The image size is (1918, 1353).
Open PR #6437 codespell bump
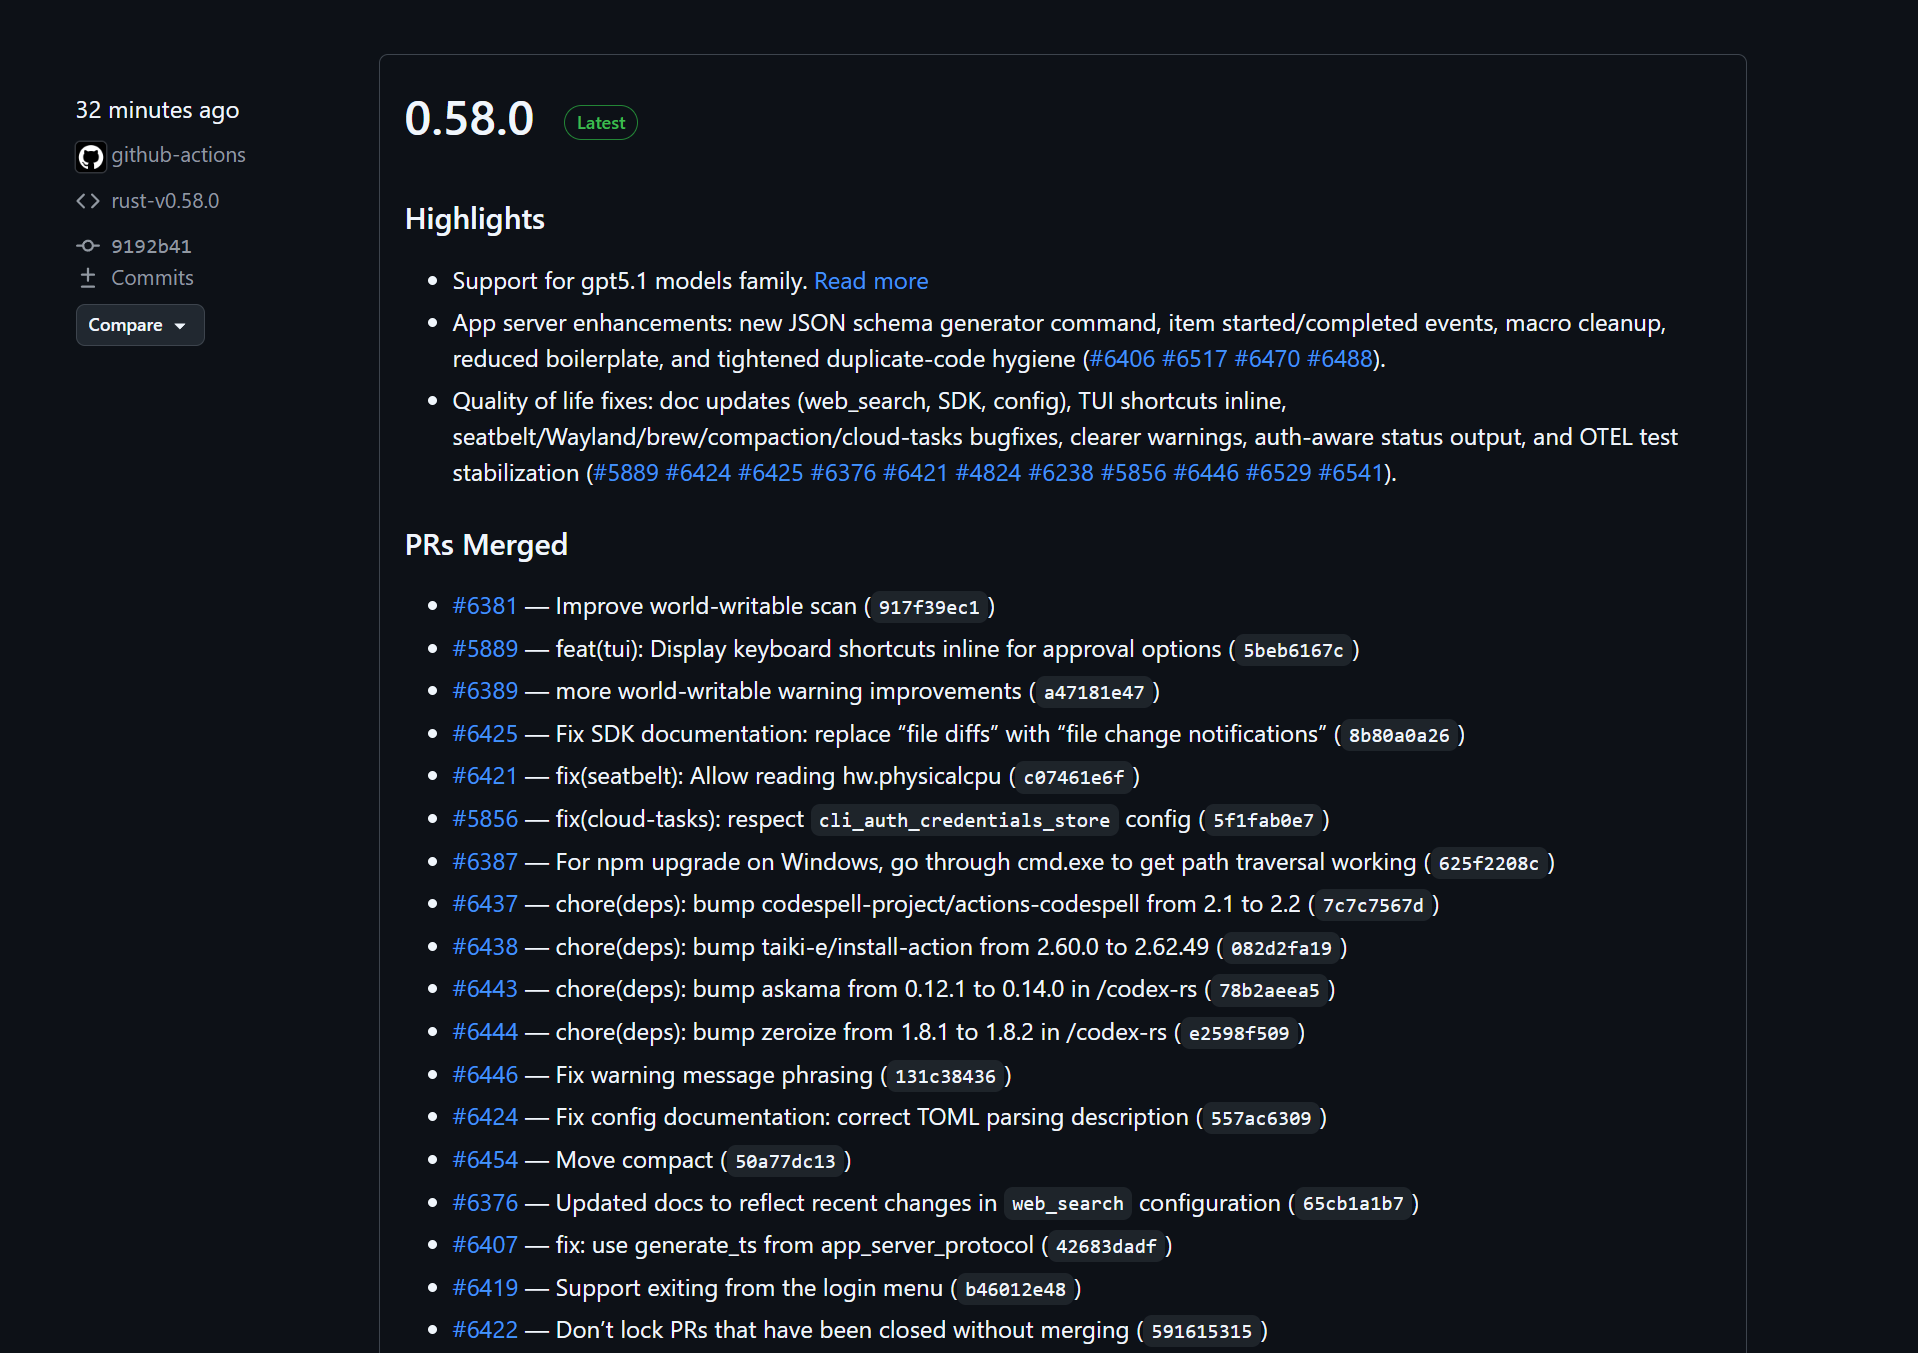485,904
